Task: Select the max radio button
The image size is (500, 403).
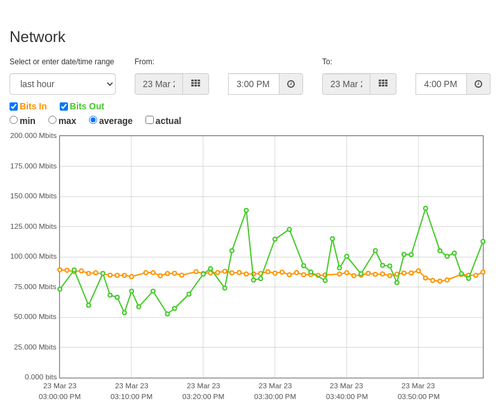Action: point(52,120)
